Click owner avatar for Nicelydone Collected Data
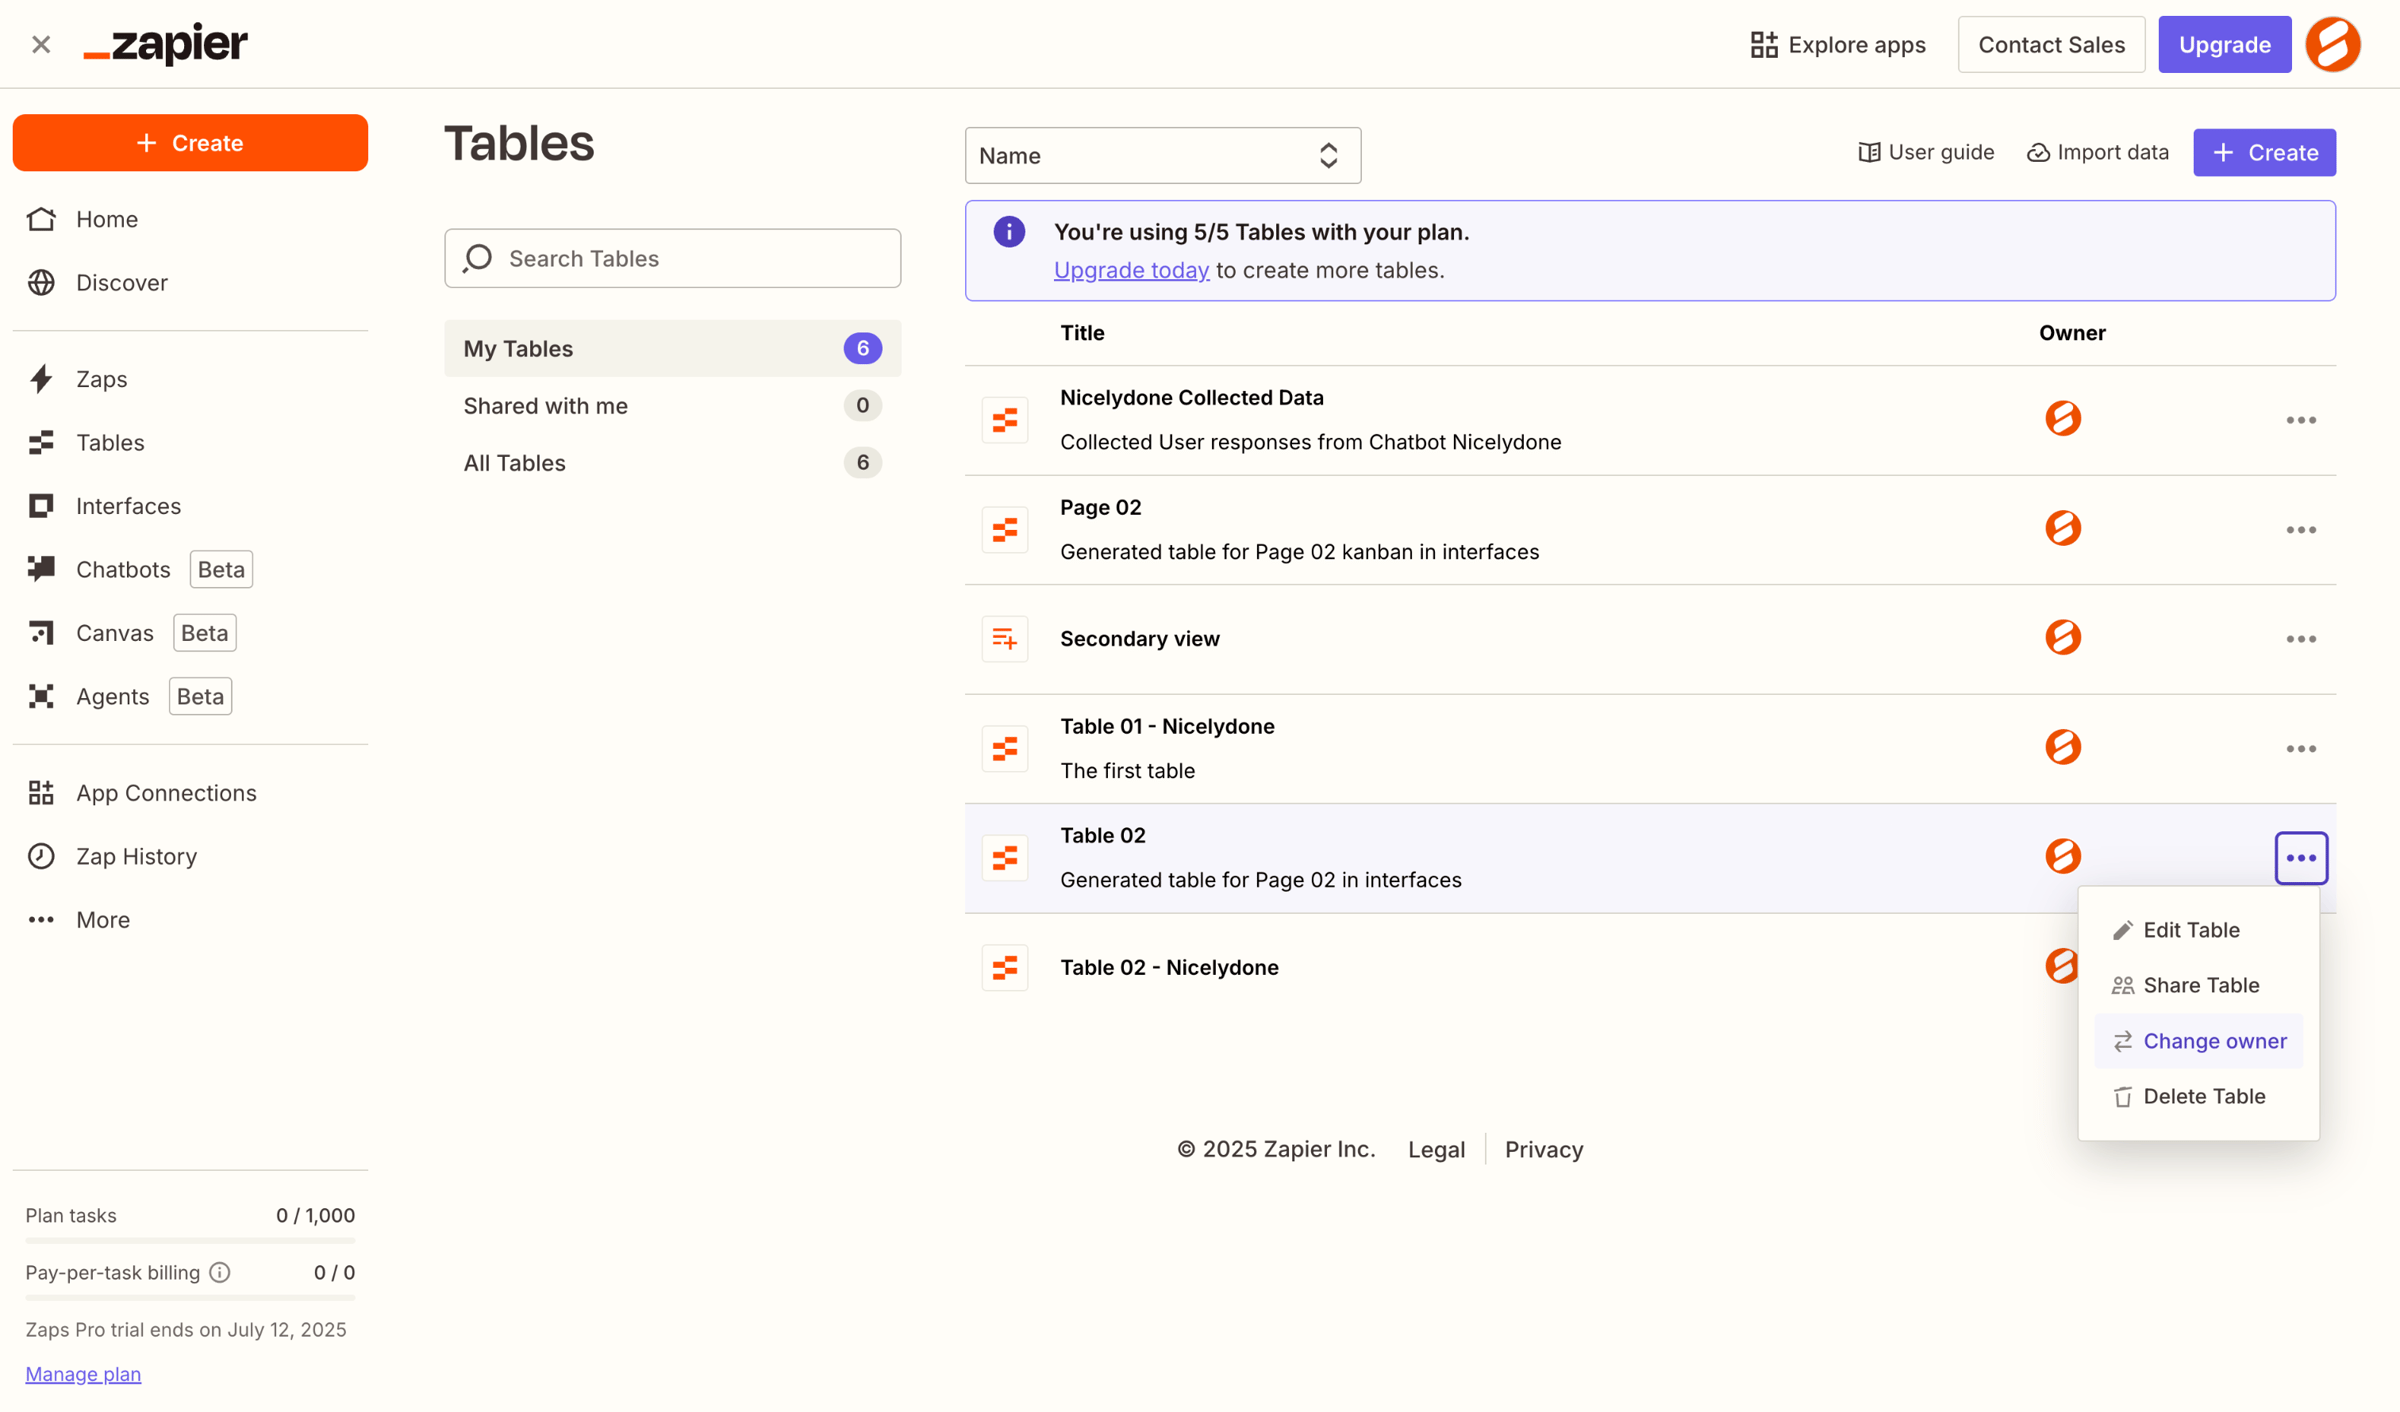This screenshot has height=1412, width=2400. (x=2062, y=418)
